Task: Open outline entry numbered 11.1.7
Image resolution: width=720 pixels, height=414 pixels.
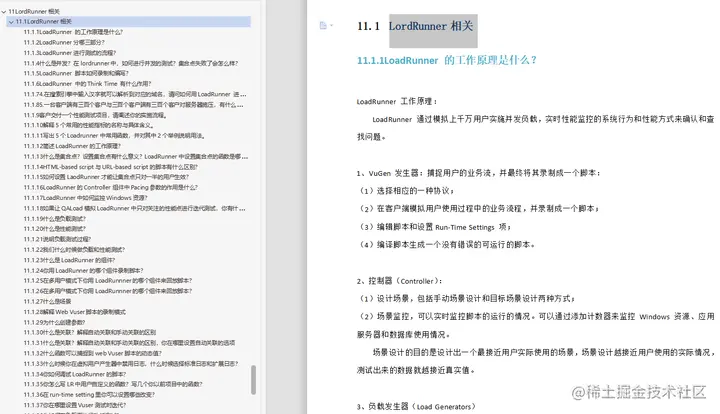Action: point(135,95)
